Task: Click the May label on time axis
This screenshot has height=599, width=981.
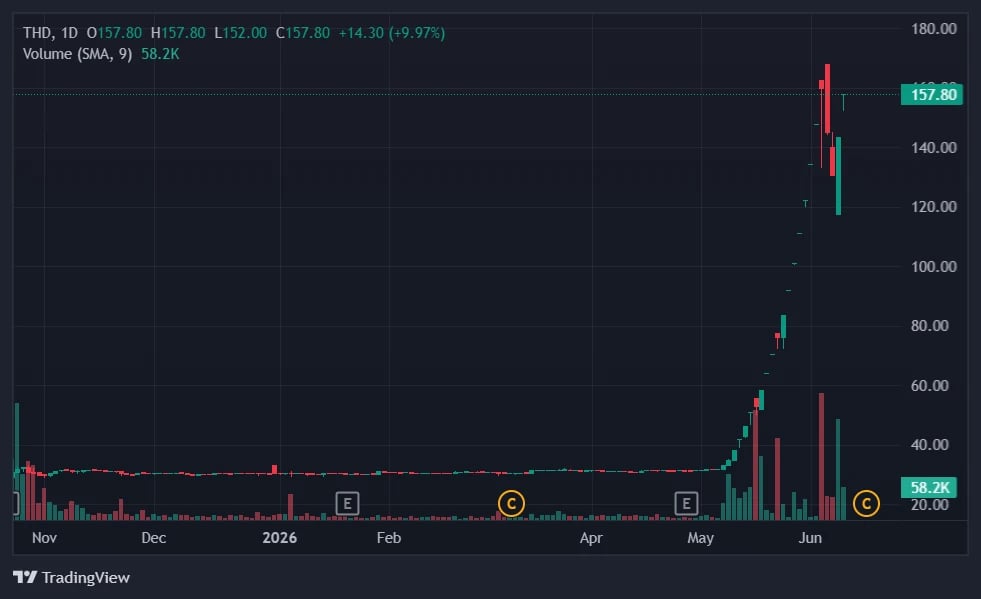Action: pos(701,538)
